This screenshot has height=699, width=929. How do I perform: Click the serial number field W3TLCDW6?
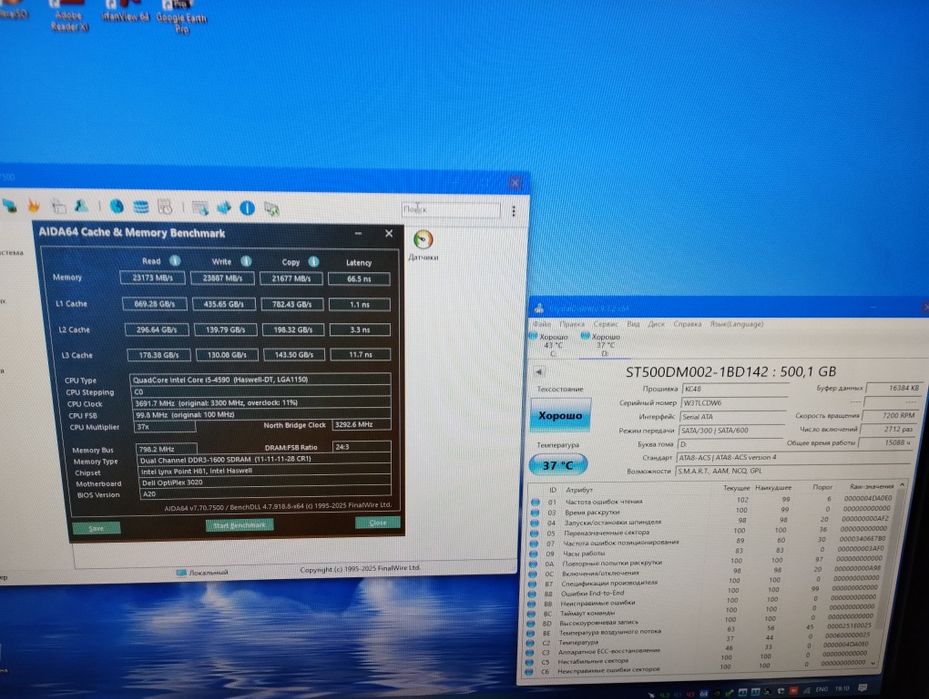coord(733,403)
